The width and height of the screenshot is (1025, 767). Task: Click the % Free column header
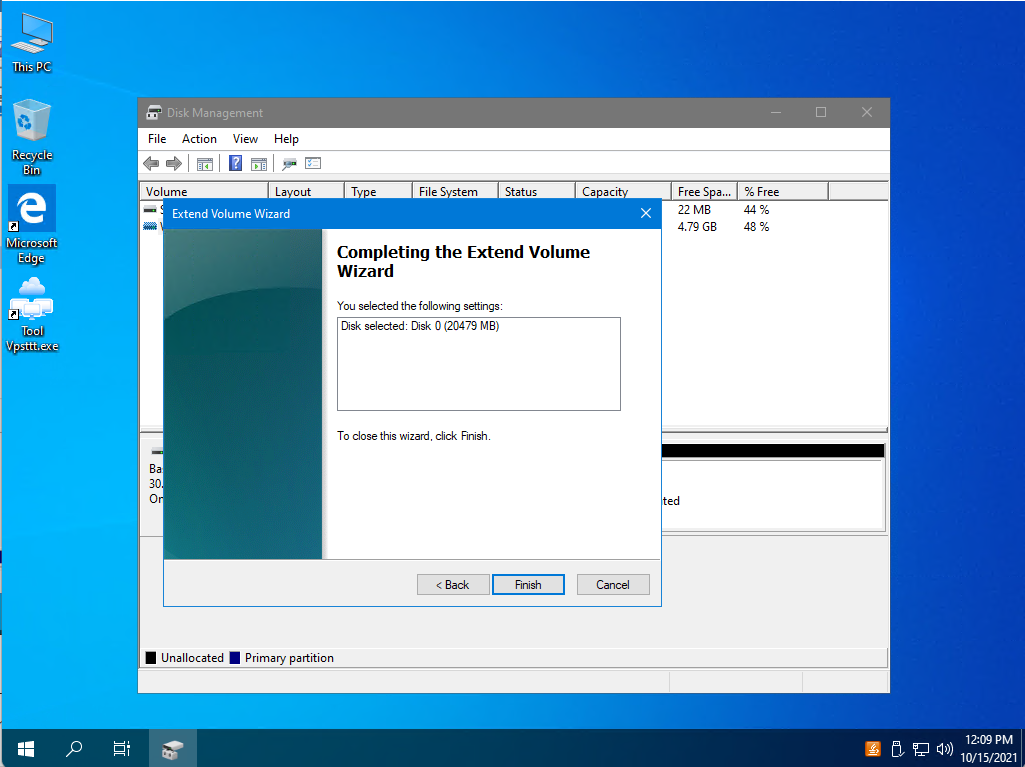[x=783, y=192]
